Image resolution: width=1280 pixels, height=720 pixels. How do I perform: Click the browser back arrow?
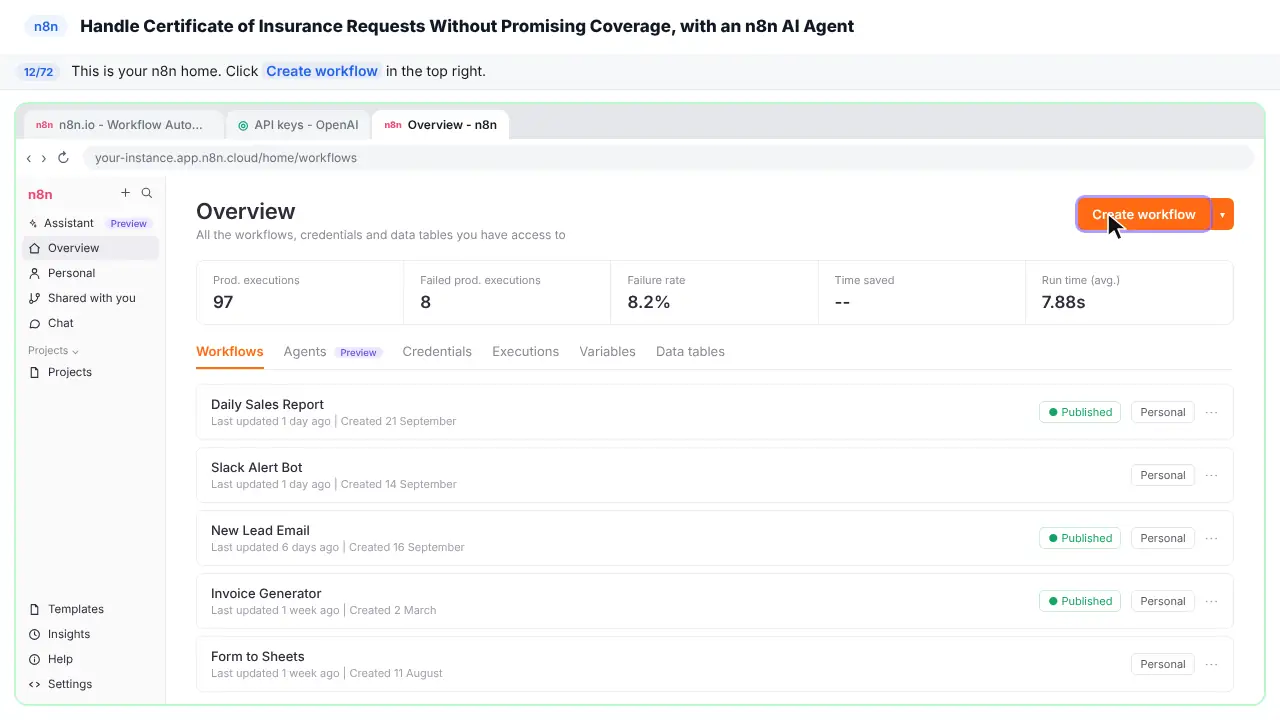pos(29,158)
